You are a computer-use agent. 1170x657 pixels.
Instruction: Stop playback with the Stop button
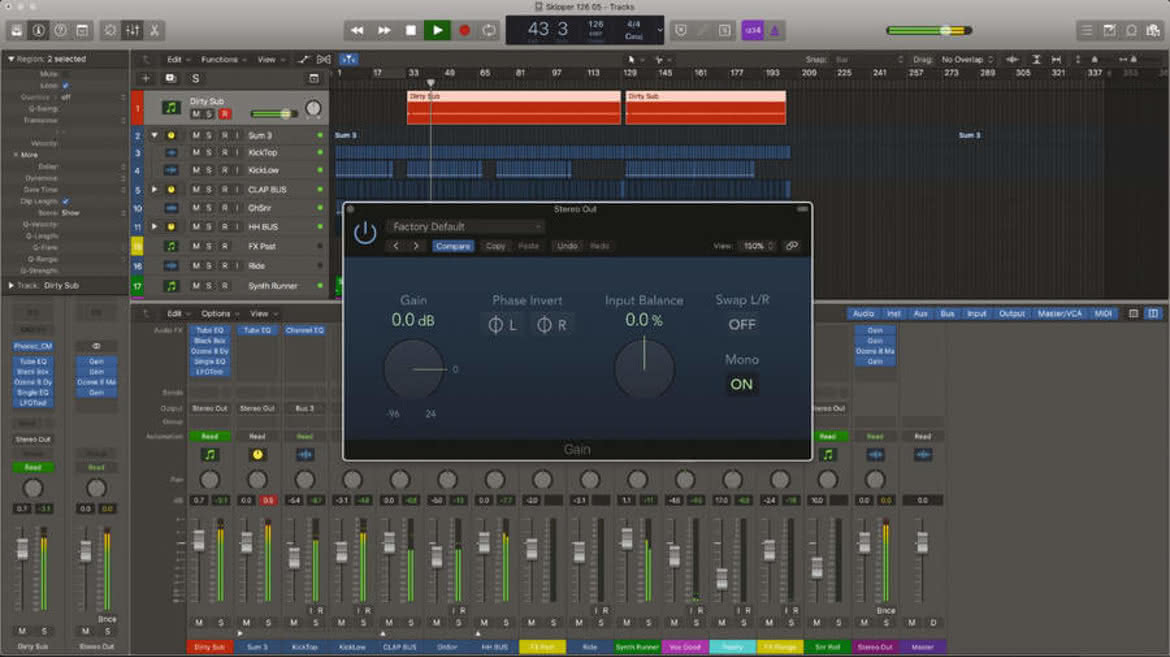(410, 31)
